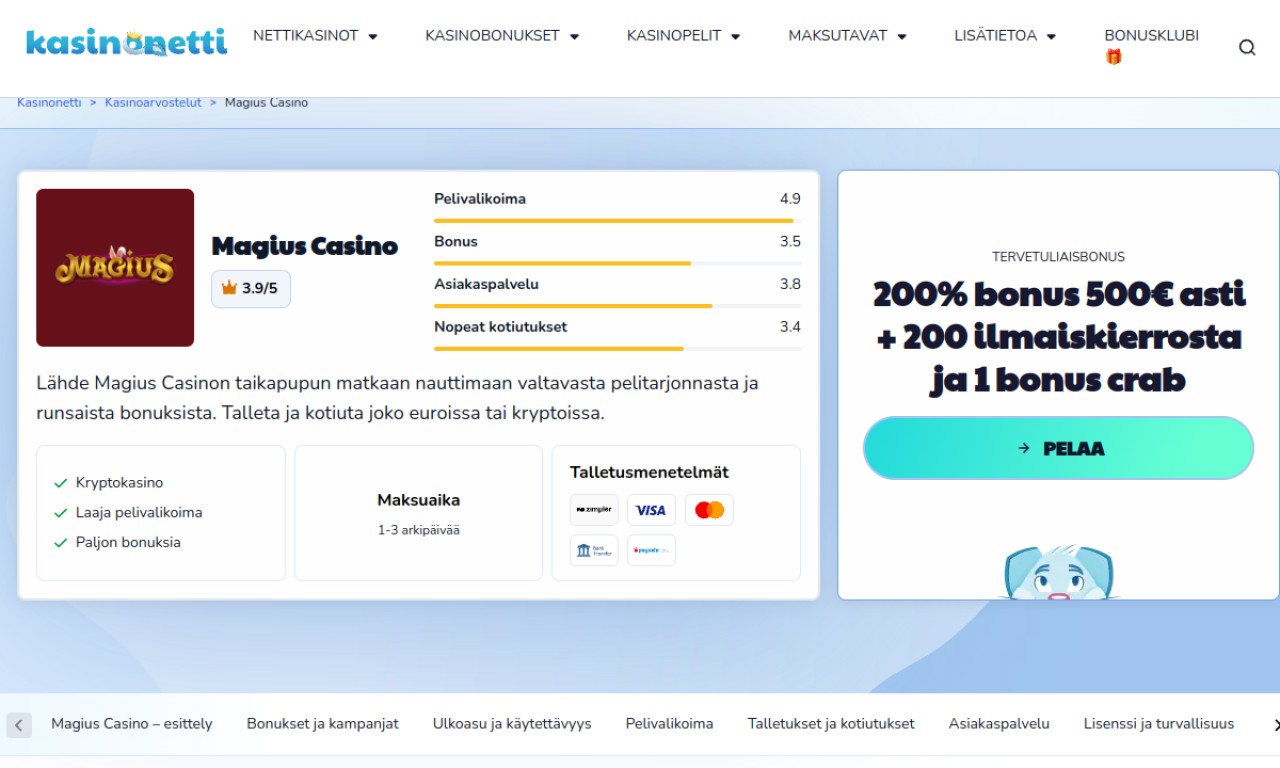Select the Paysafe payment icon

651,550
